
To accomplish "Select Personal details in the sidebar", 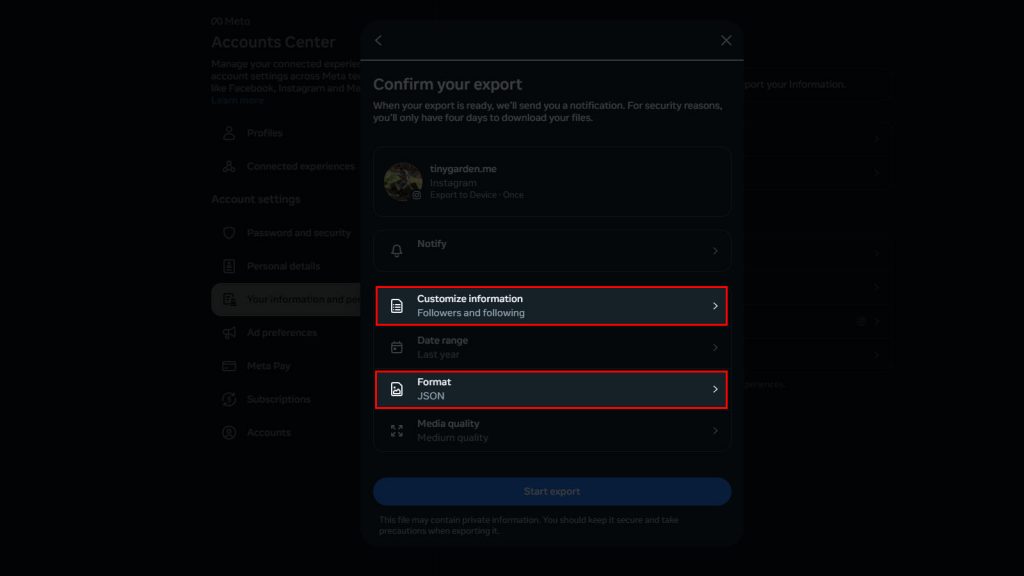I will (283, 266).
